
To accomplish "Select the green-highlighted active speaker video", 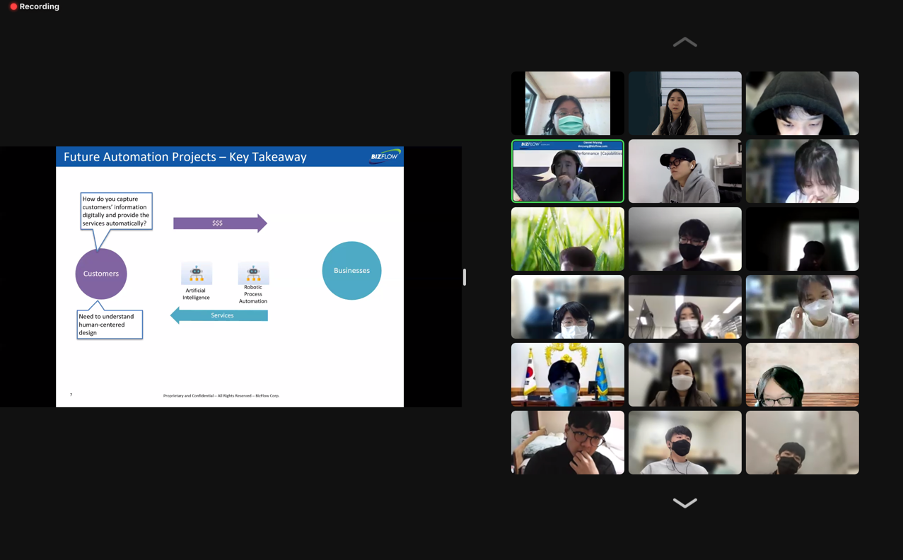I will (567, 171).
